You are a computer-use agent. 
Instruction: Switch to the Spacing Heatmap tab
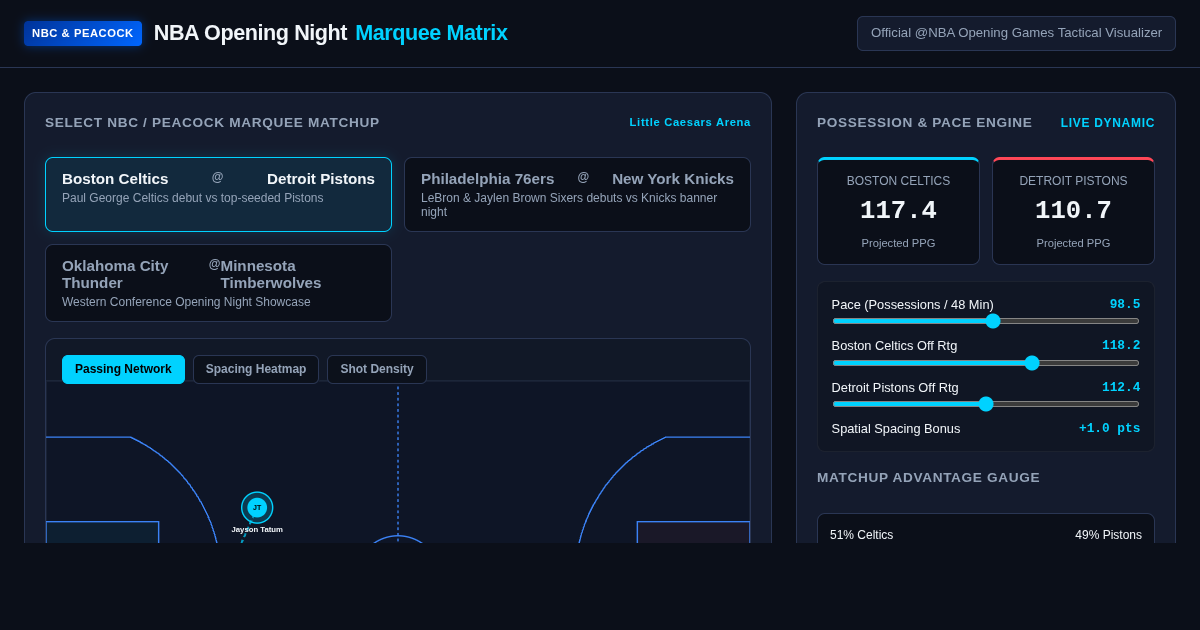coord(256,369)
